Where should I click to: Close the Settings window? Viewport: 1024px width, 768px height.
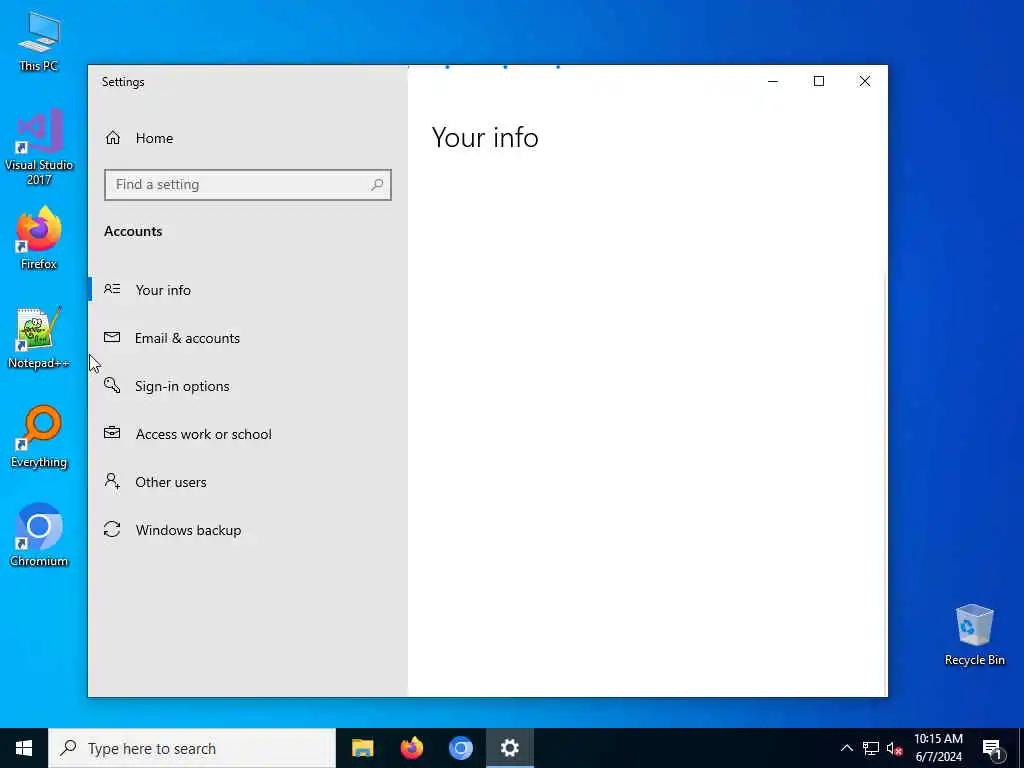pyautogui.click(x=865, y=82)
